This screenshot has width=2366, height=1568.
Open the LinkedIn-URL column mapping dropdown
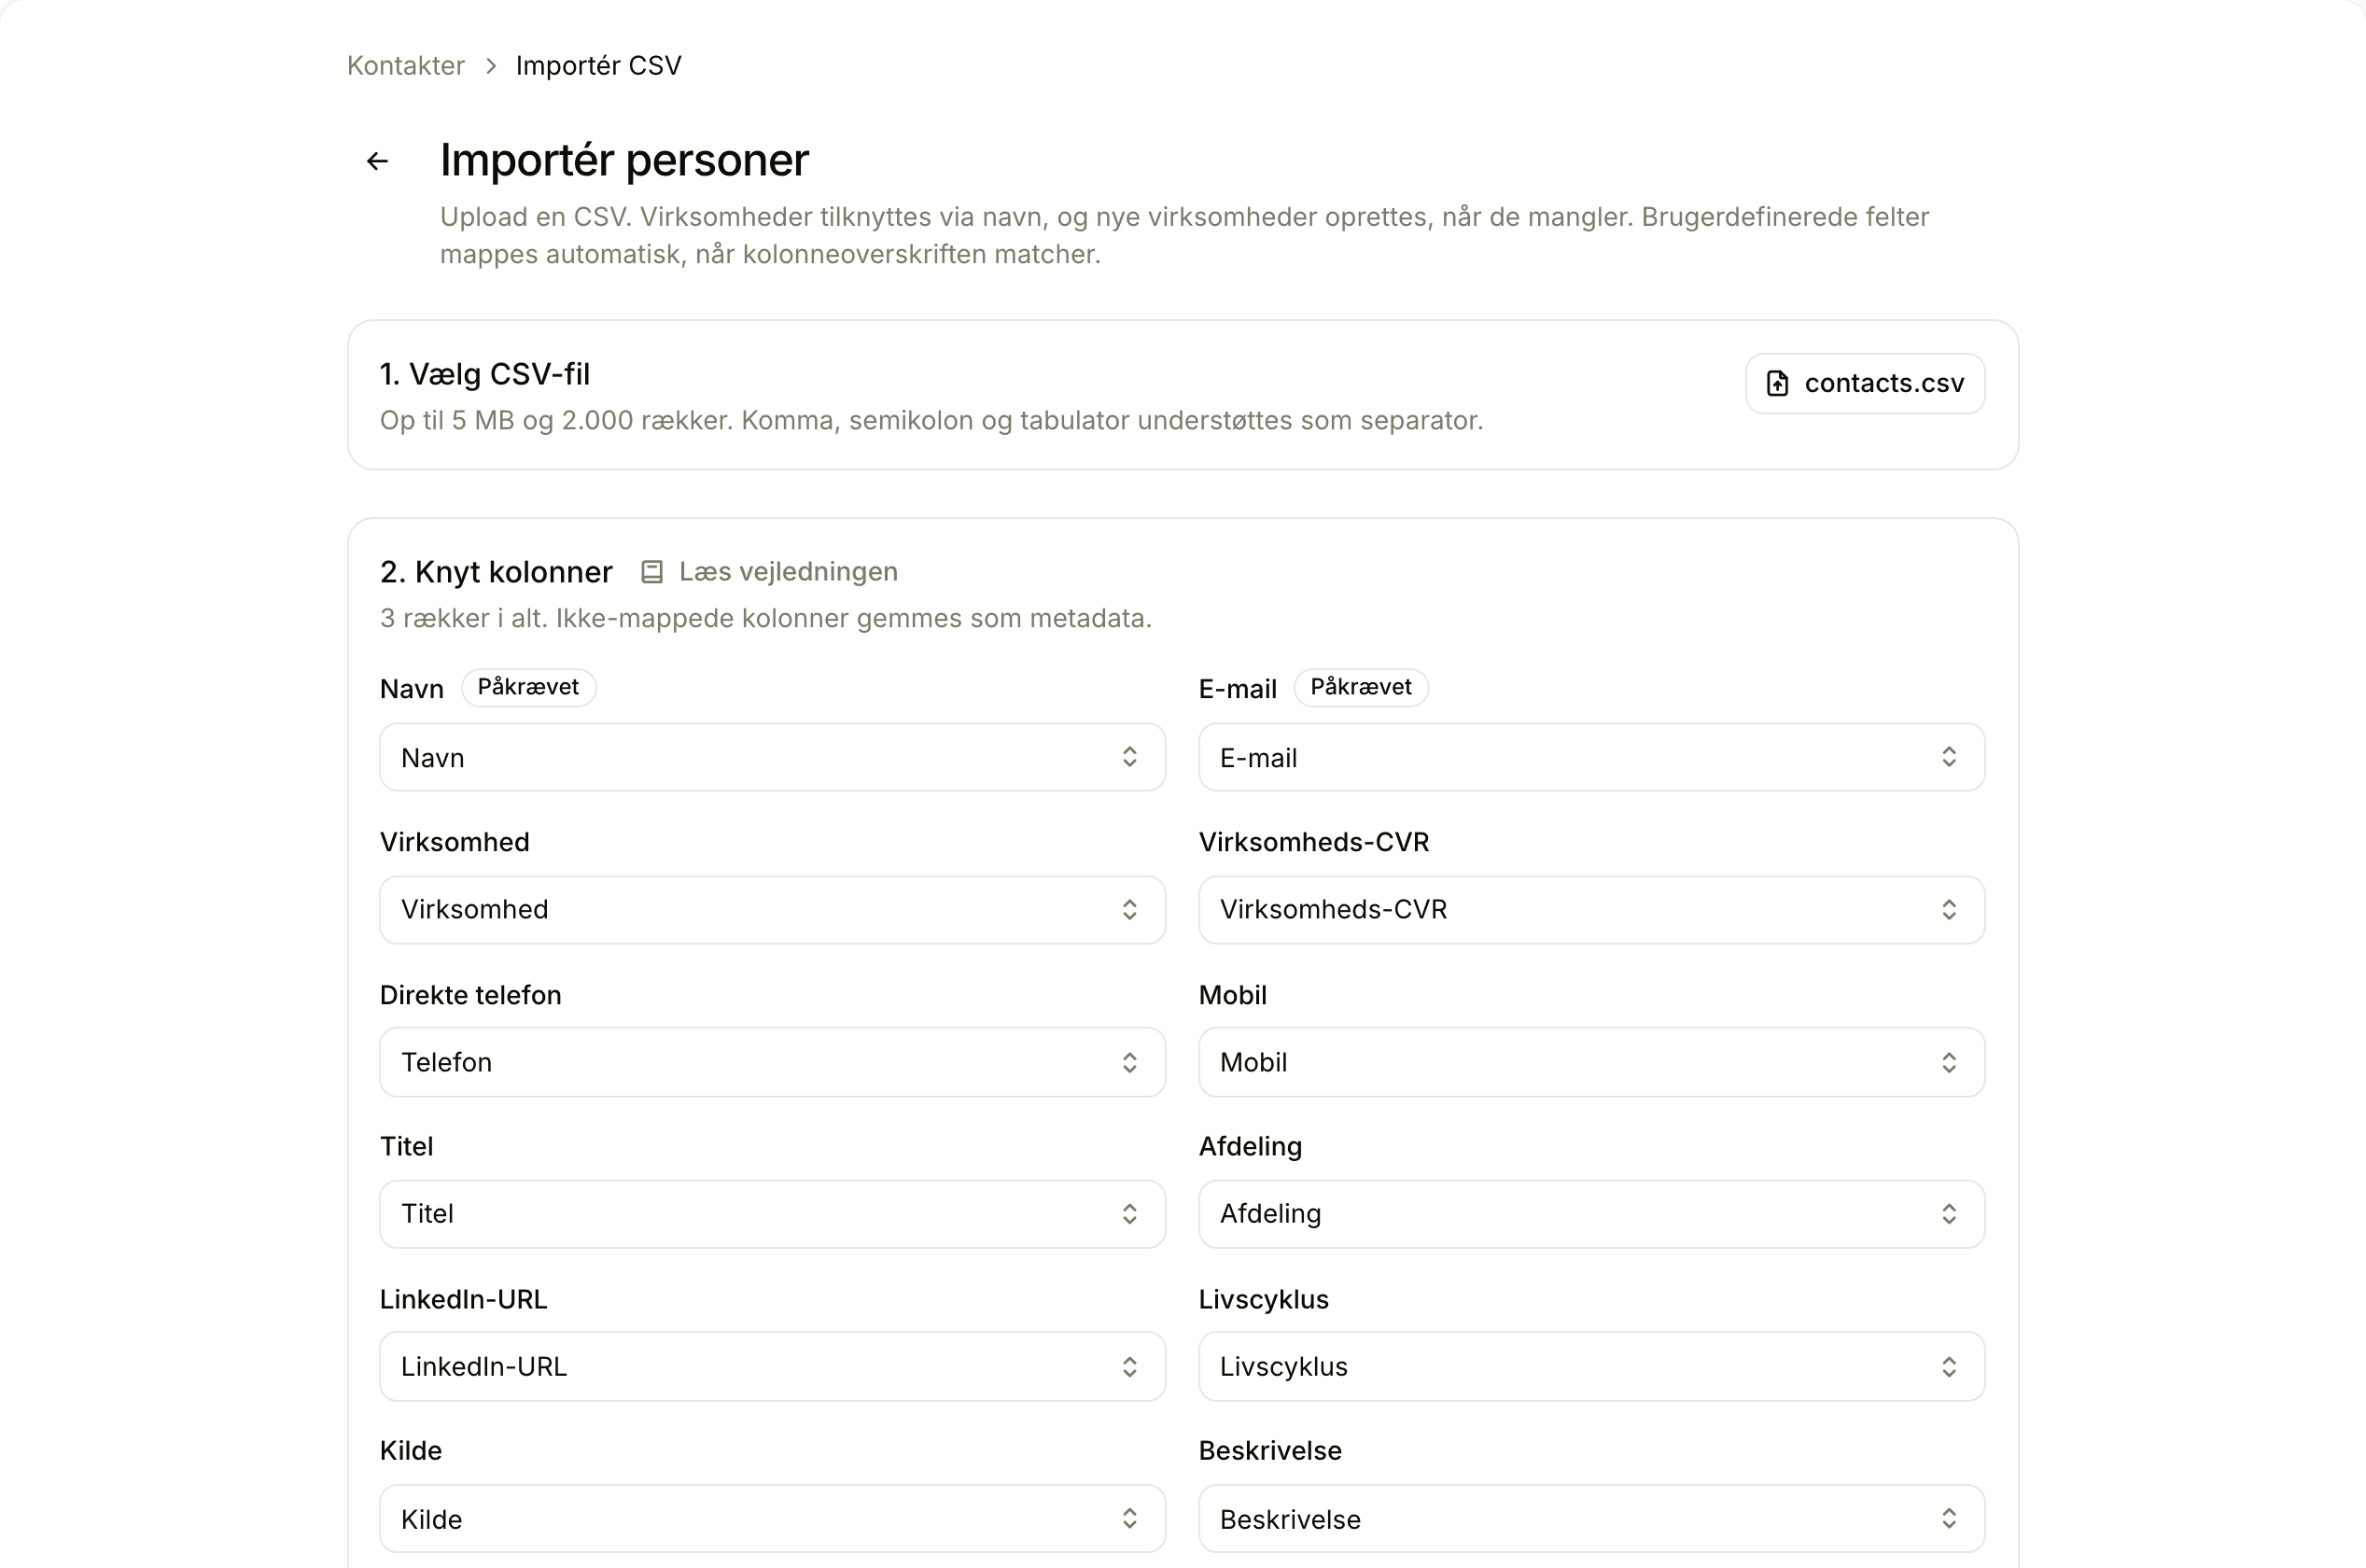point(772,1366)
